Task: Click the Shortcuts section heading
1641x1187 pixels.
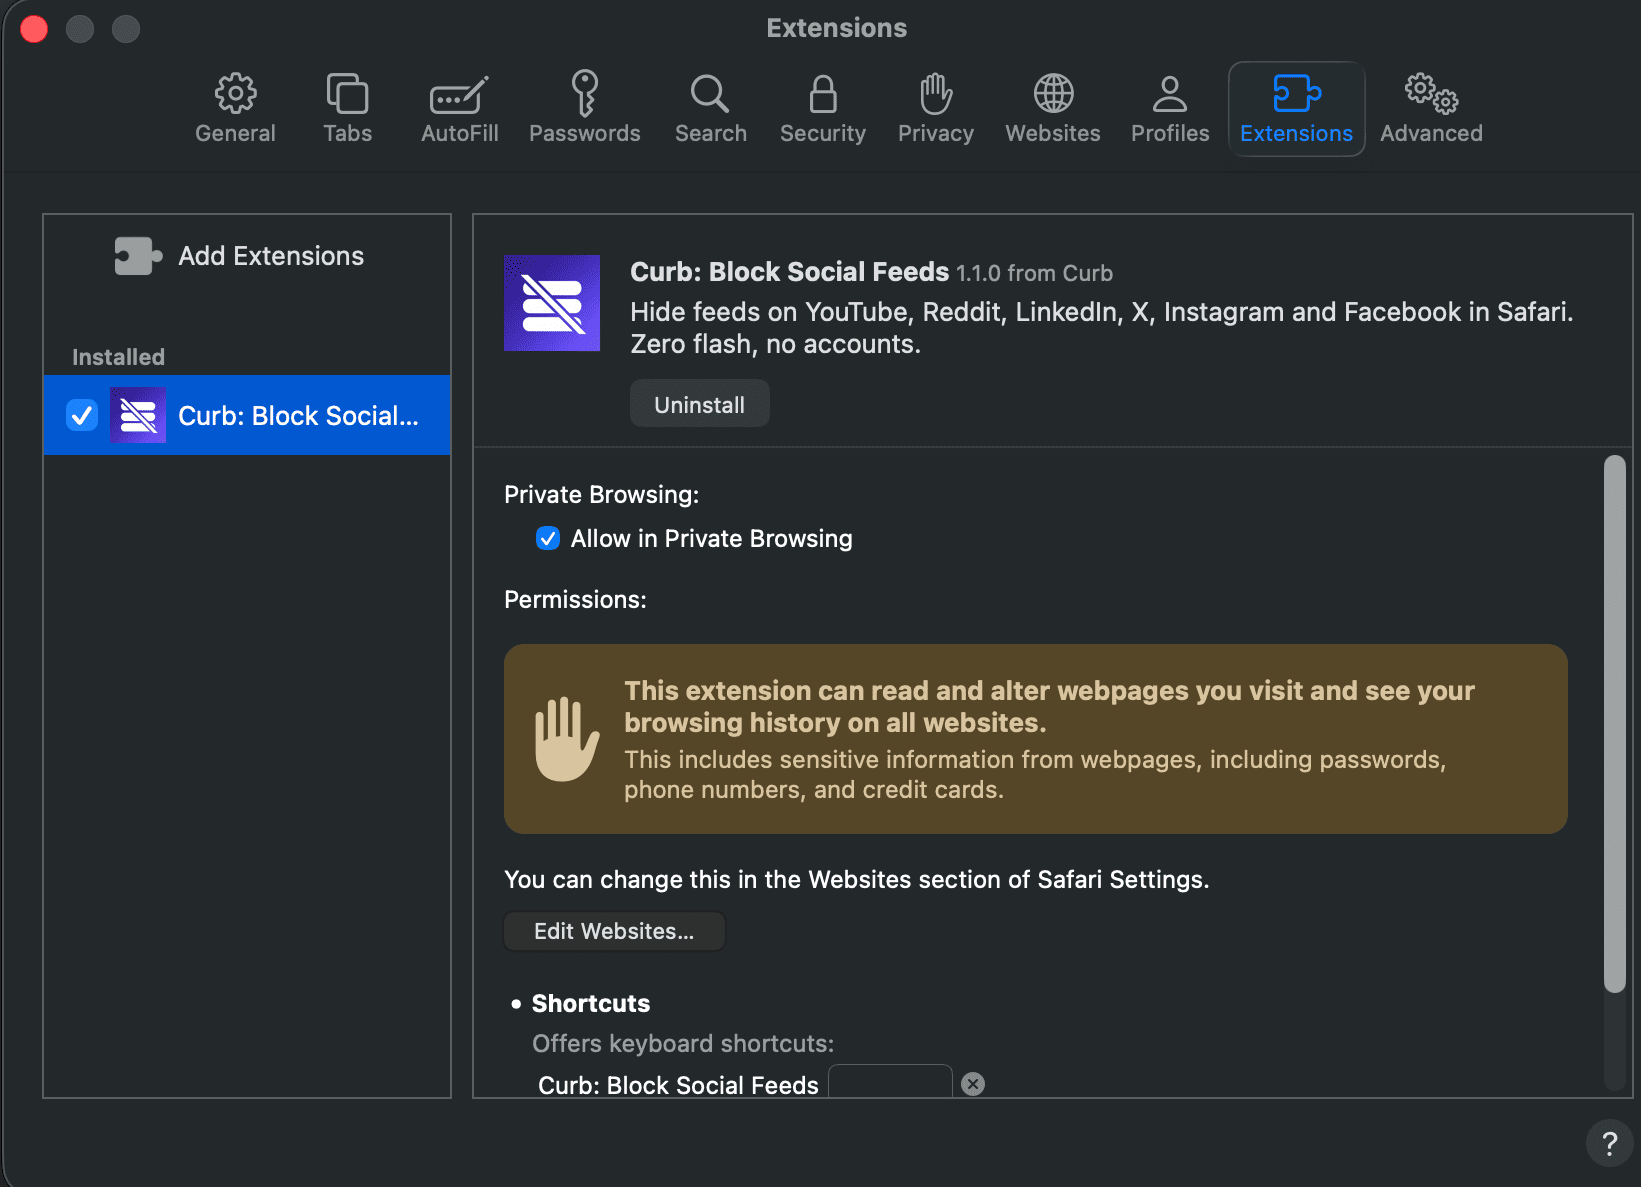Action: (x=591, y=1003)
